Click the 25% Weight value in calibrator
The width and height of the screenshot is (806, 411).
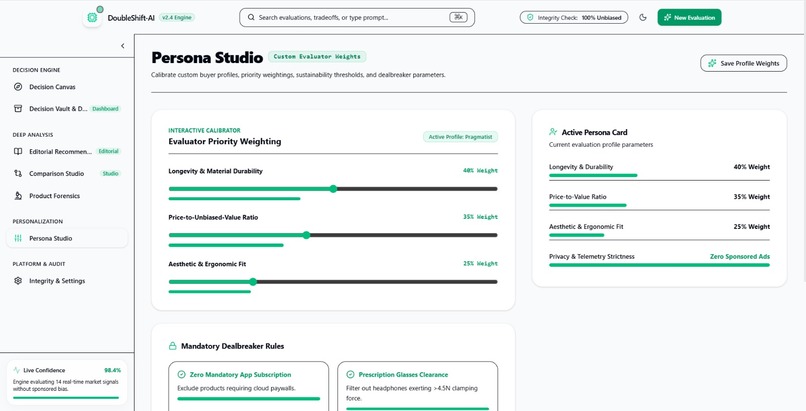pyautogui.click(x=480, y=264)
